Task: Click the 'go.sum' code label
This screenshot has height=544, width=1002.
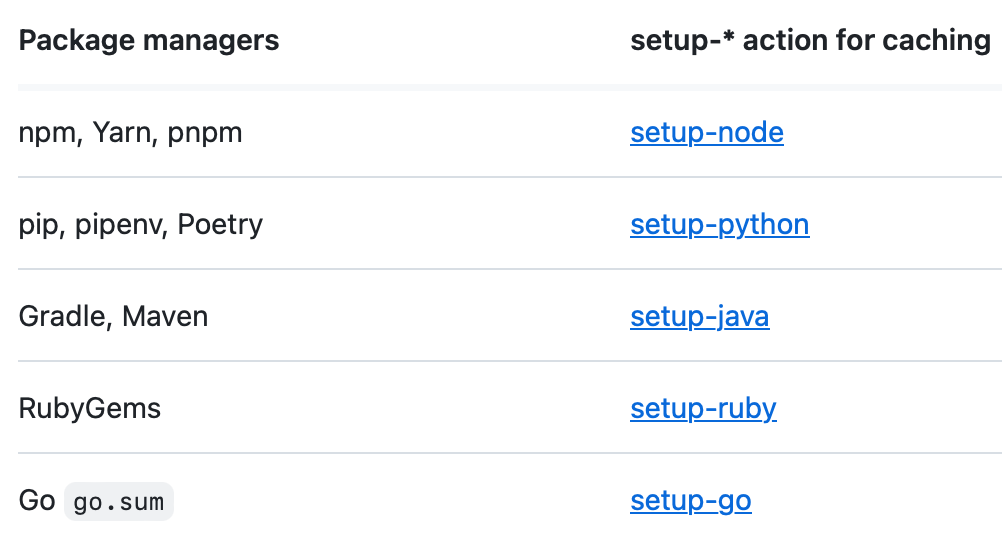Action: 119,502
